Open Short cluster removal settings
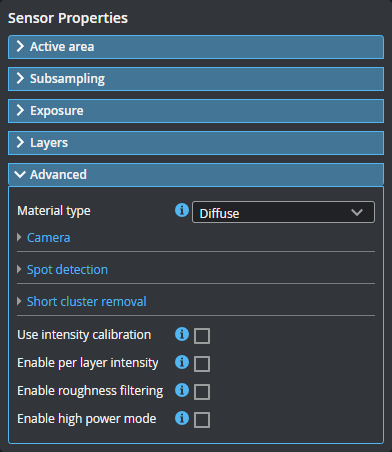Viewport: 392px width, 452px height. [86, 302]
